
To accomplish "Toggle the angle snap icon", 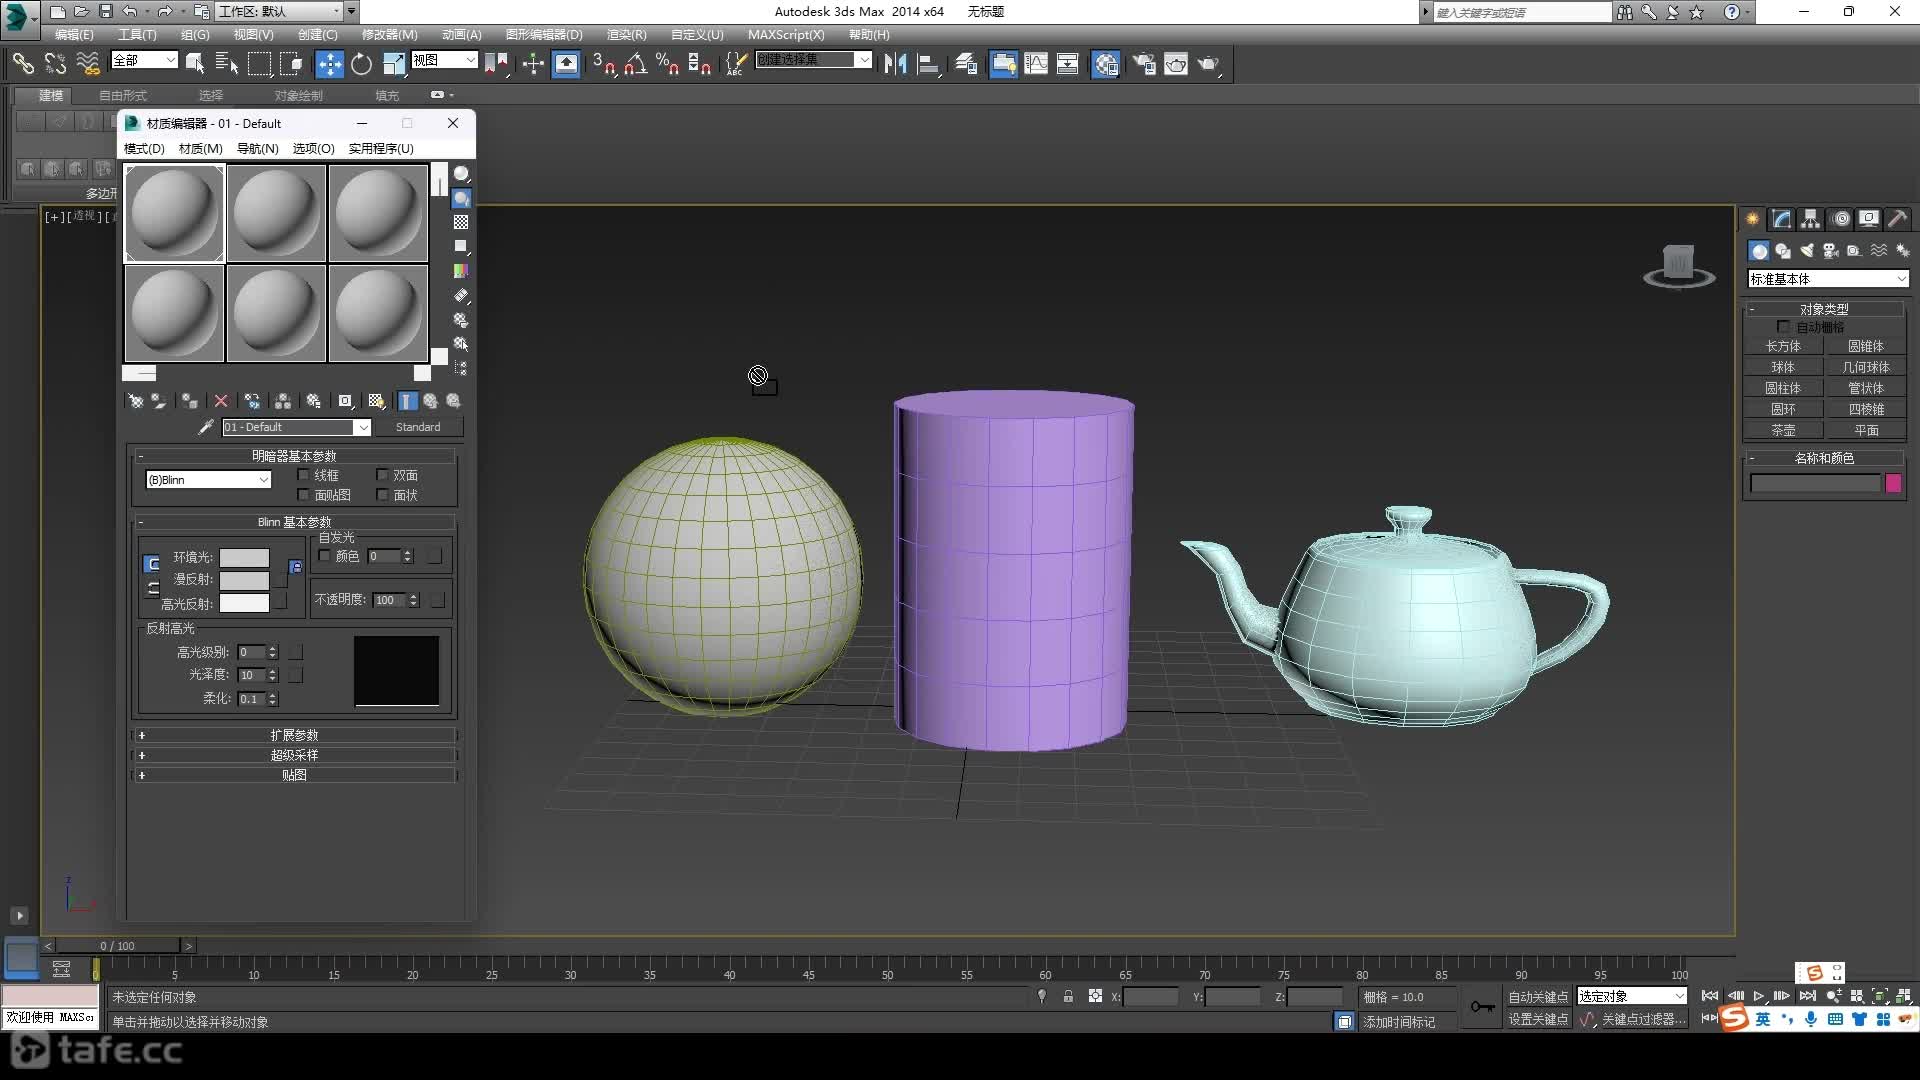I will click(636, 64).
